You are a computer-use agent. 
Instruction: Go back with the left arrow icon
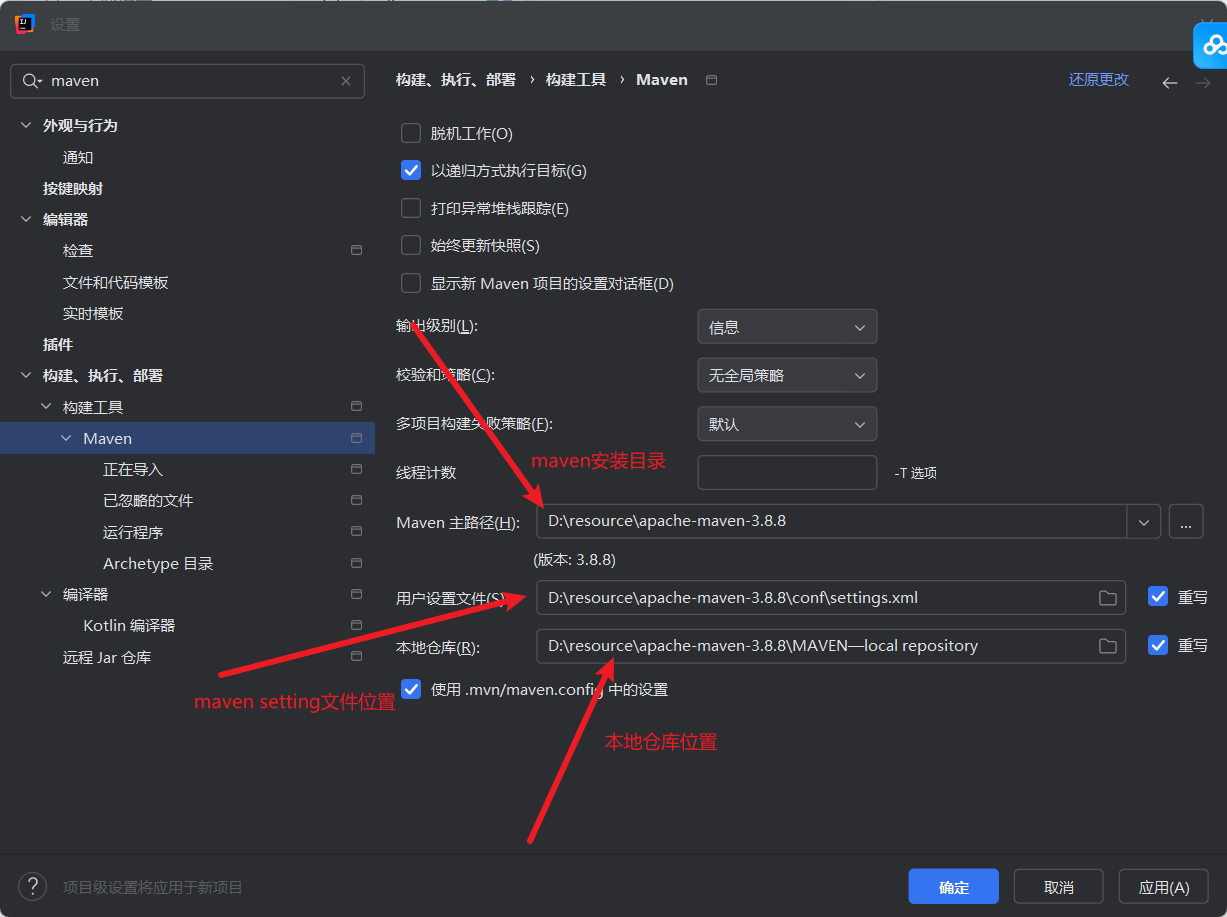click(x=1169, y=82)
